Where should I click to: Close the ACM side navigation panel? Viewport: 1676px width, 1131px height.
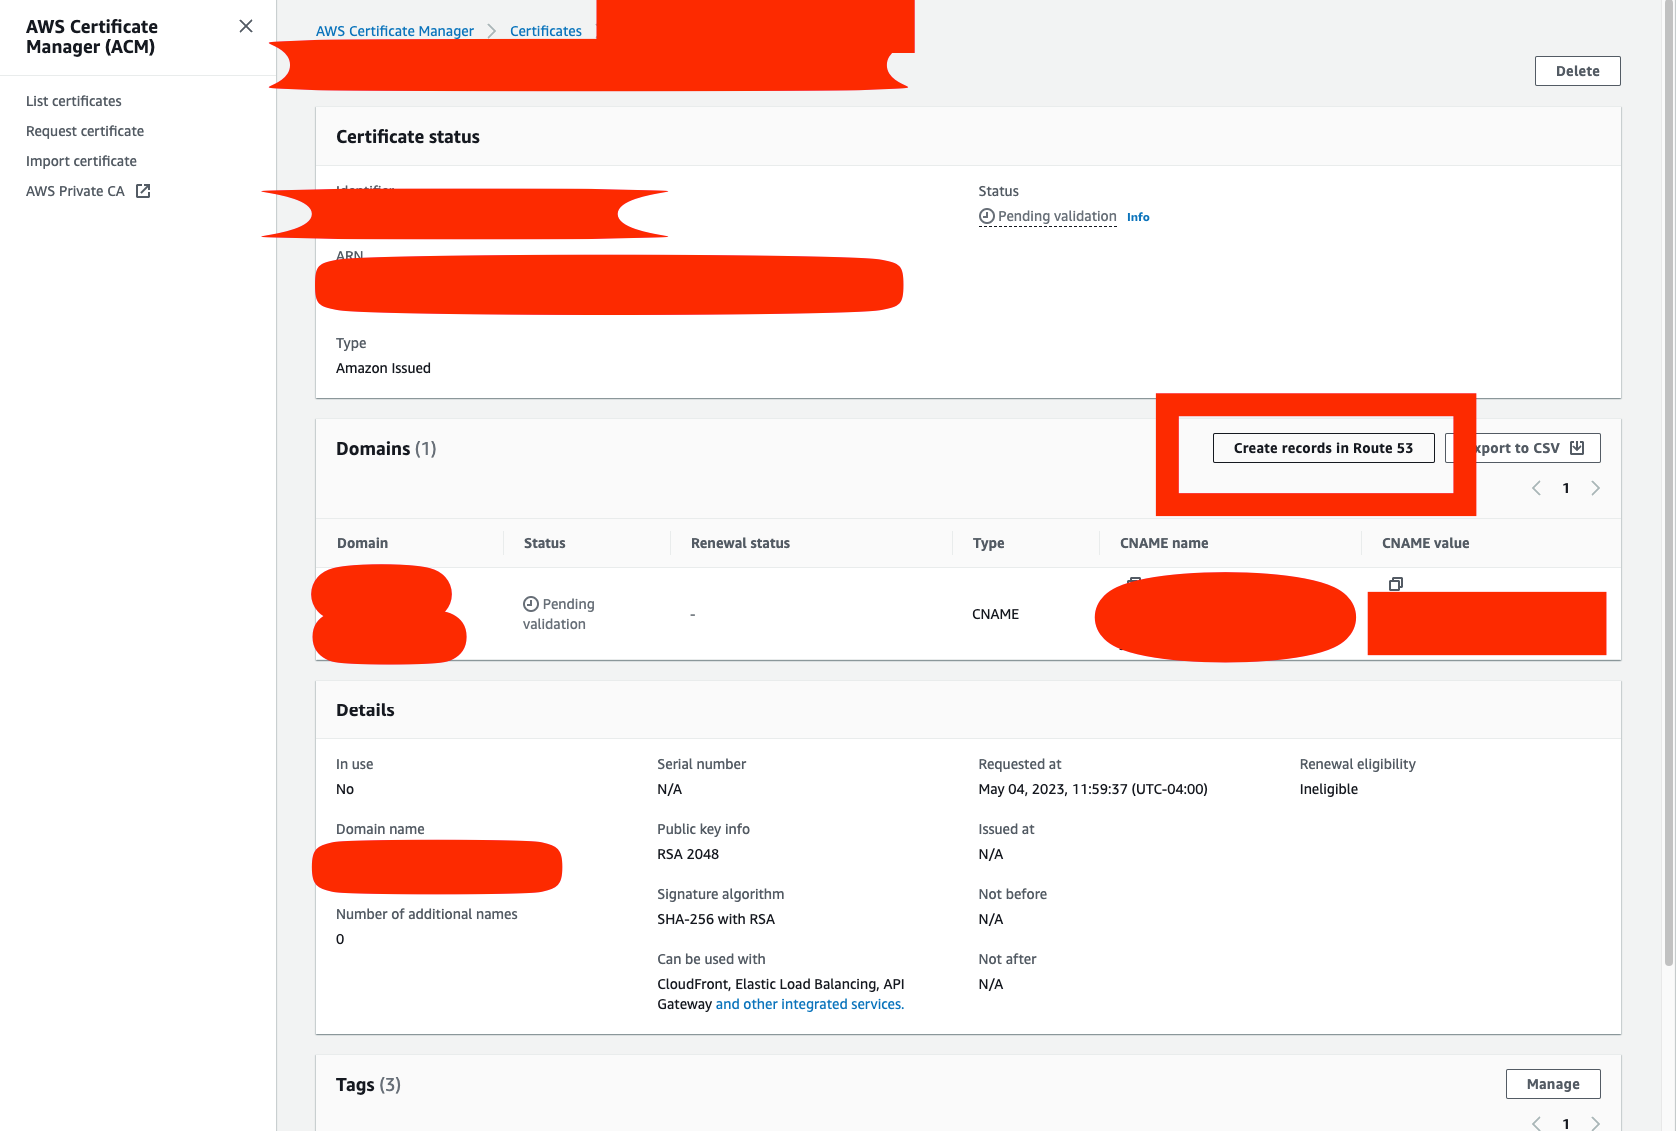click(x=246, y=26)
